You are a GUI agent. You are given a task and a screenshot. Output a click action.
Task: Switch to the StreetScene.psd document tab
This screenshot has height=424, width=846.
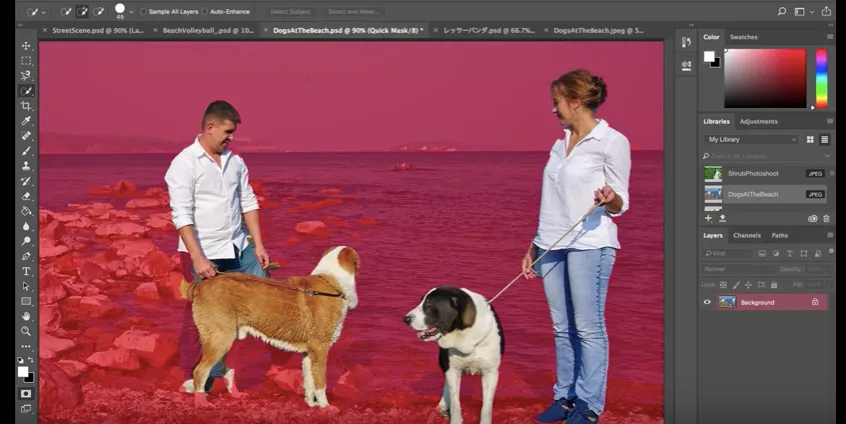(x=98, y=31)
